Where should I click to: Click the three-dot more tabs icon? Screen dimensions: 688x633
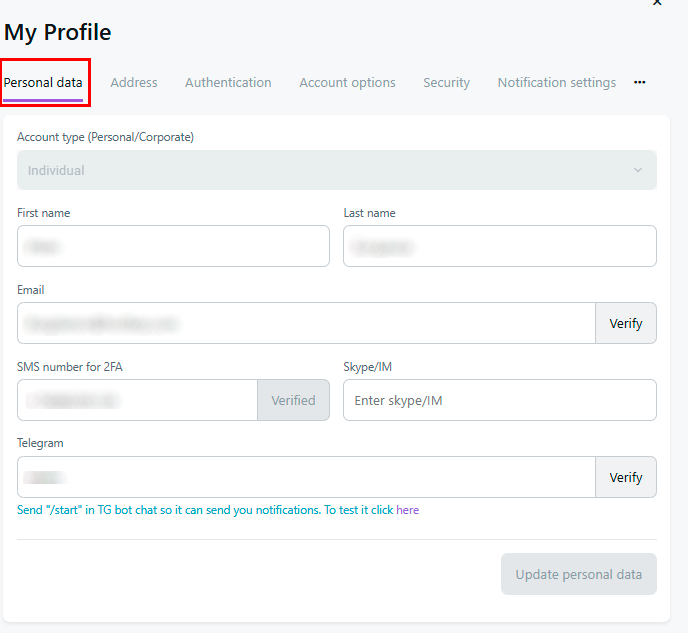640,83
